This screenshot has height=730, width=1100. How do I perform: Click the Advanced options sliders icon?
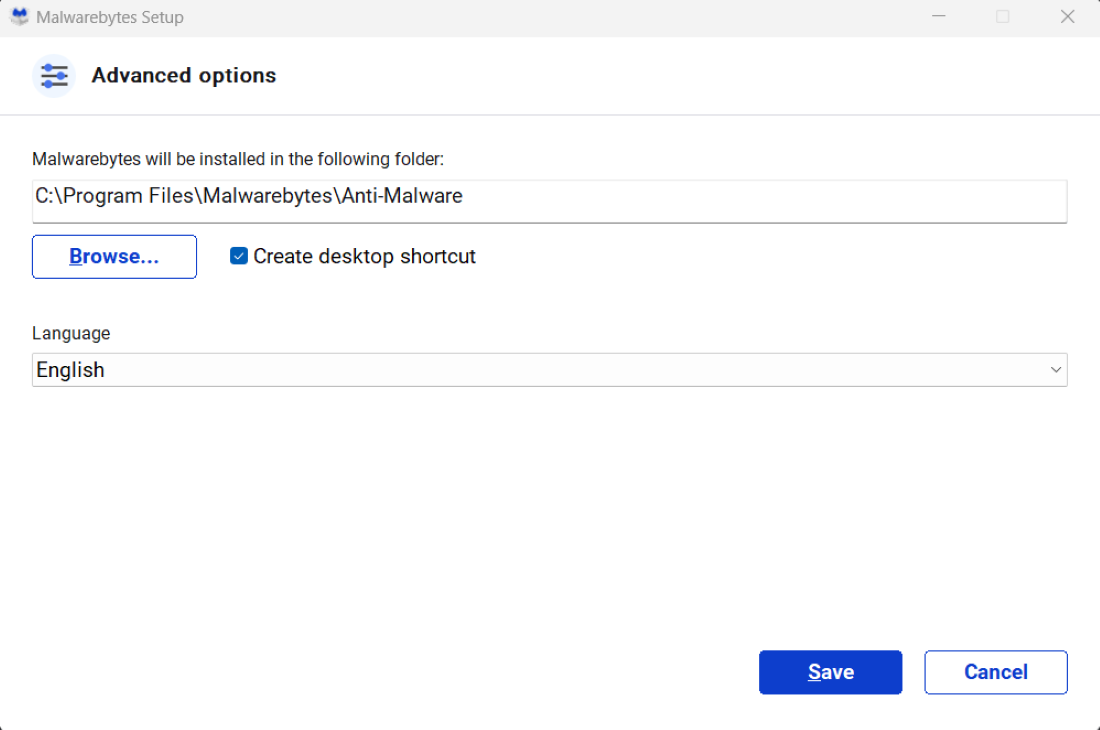click(54, 76)
